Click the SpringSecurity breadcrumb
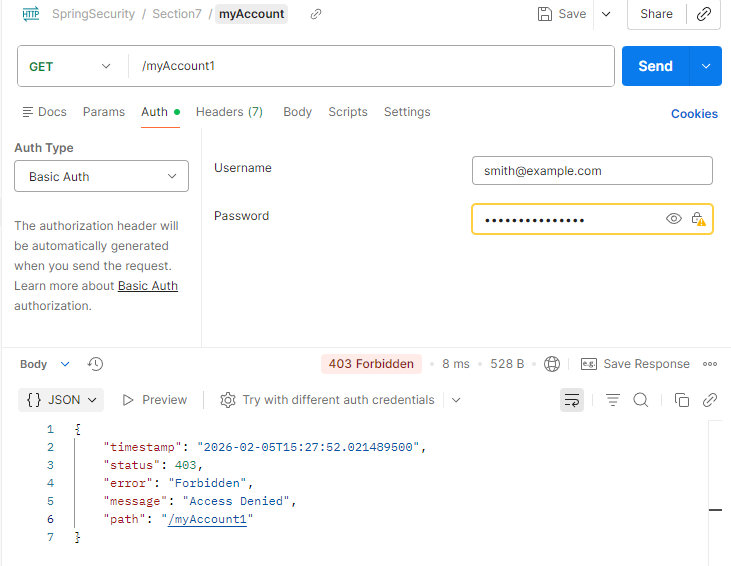The height and width of the screenshot is (566, 731). (x=93, y=14)
